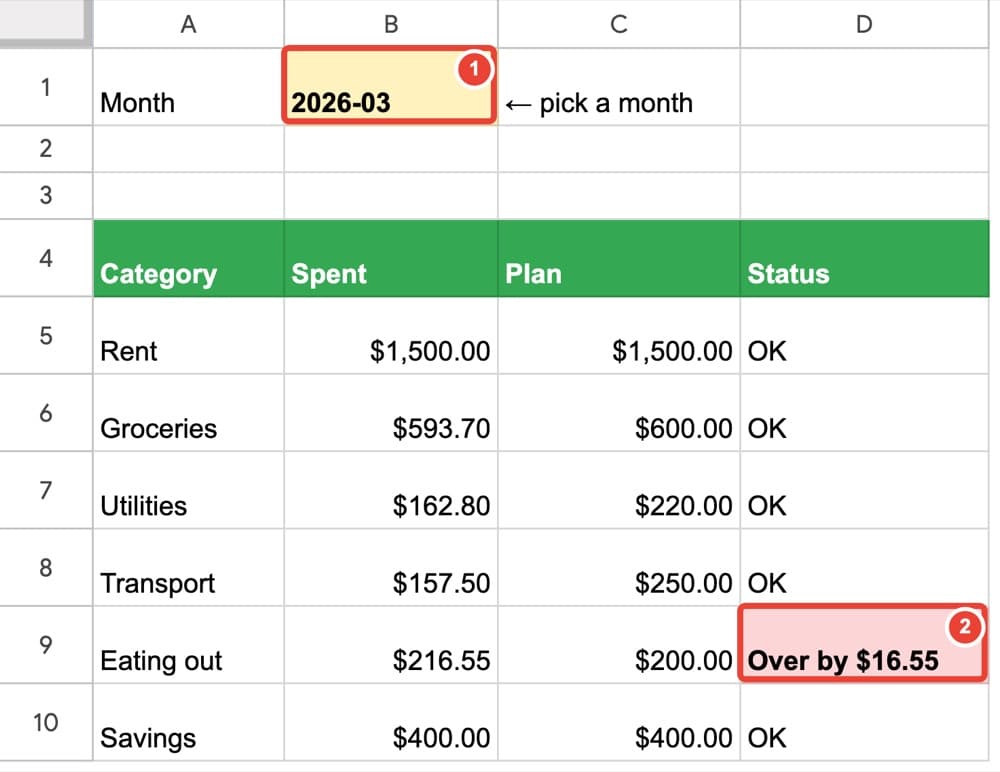Click the $162.80 spent cell
1000x772 pixels.
[x=391, y=490]
